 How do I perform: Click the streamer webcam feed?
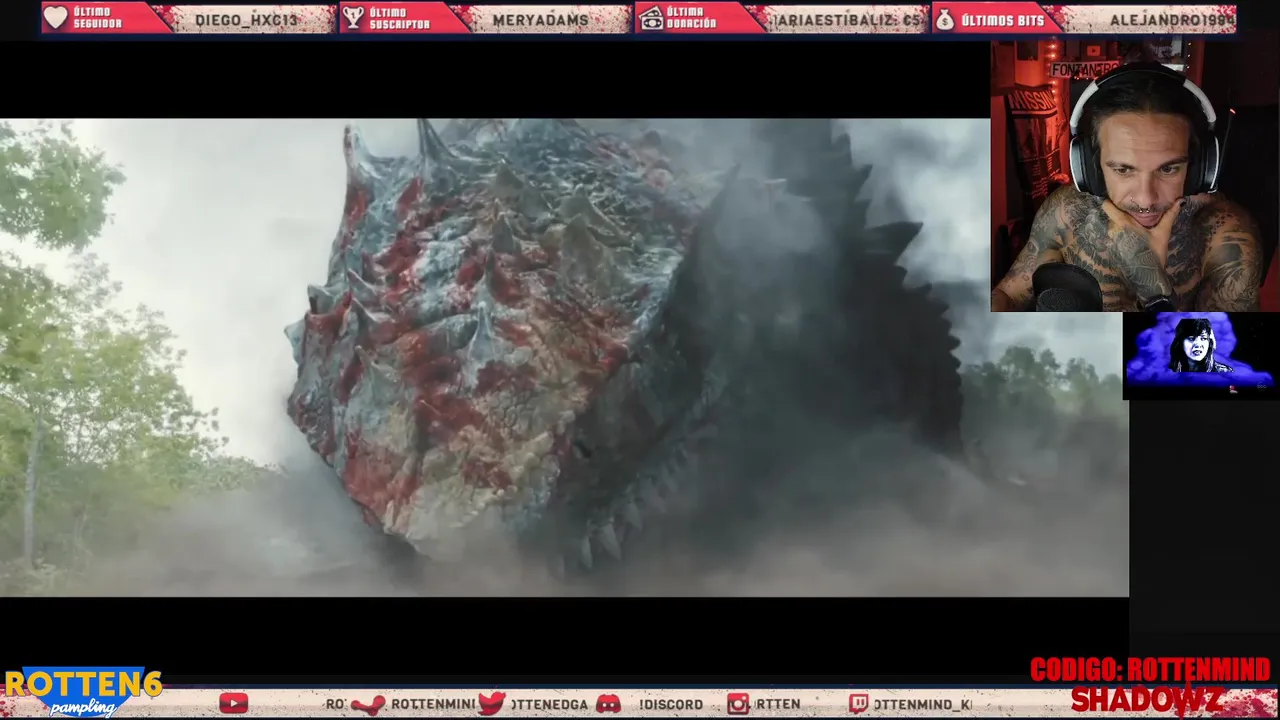click(x=1135, y=176)
